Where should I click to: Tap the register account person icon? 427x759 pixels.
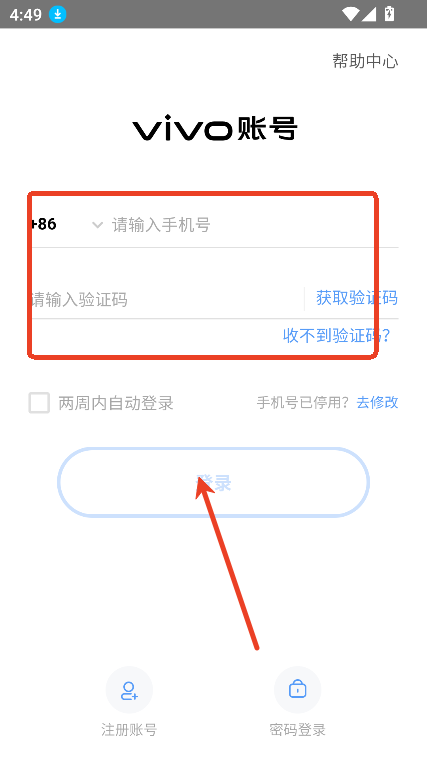(x=129, y=690)
